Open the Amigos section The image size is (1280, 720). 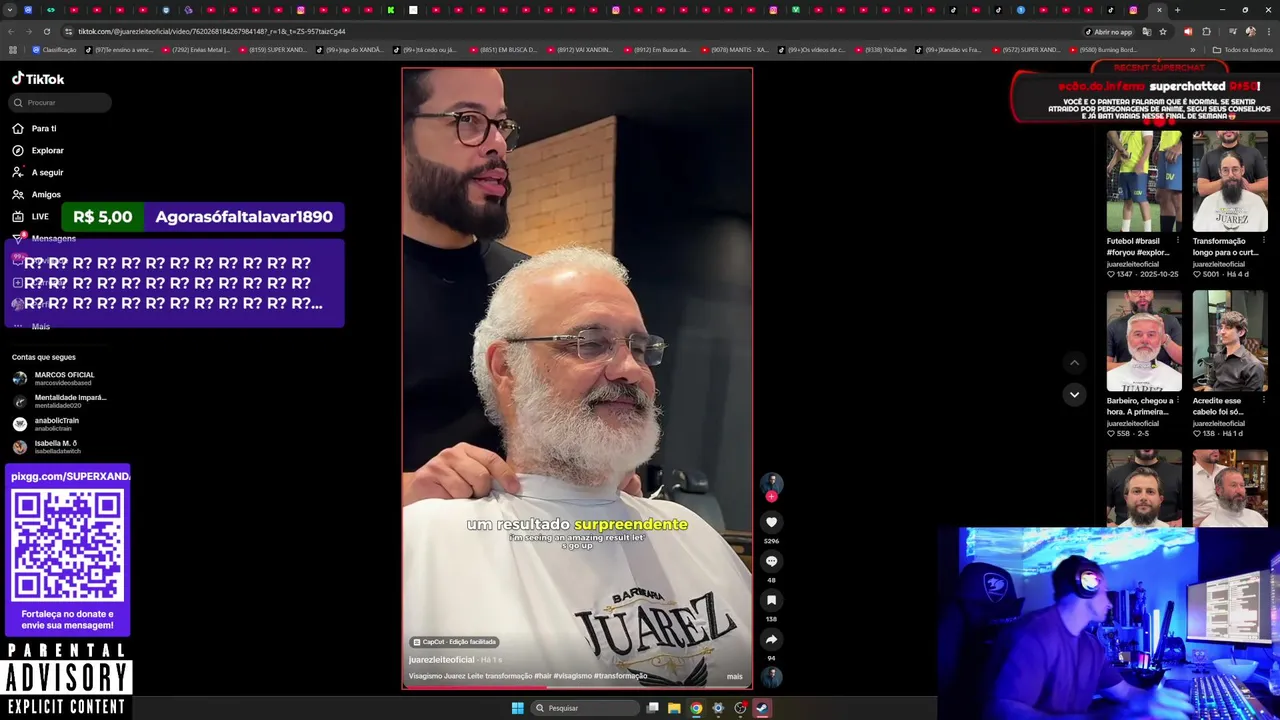click(x=46, y=194)
